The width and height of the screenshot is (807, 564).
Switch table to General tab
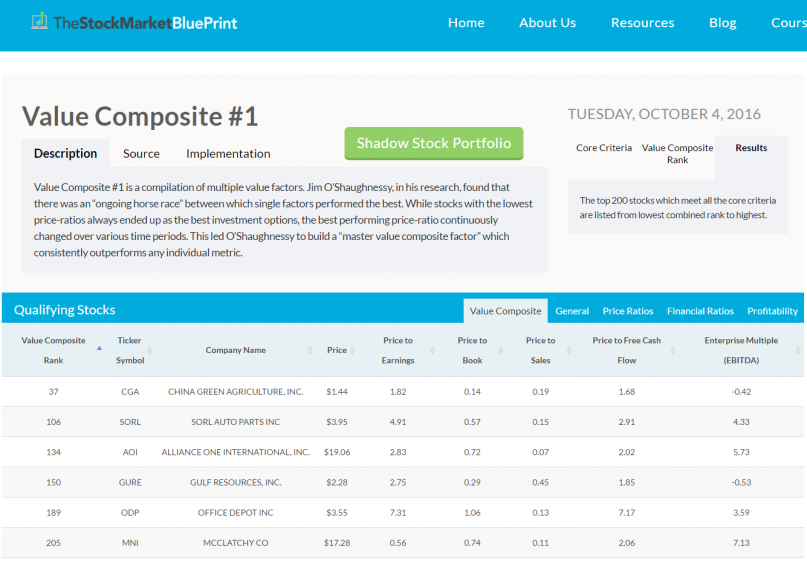pos(572,311)
